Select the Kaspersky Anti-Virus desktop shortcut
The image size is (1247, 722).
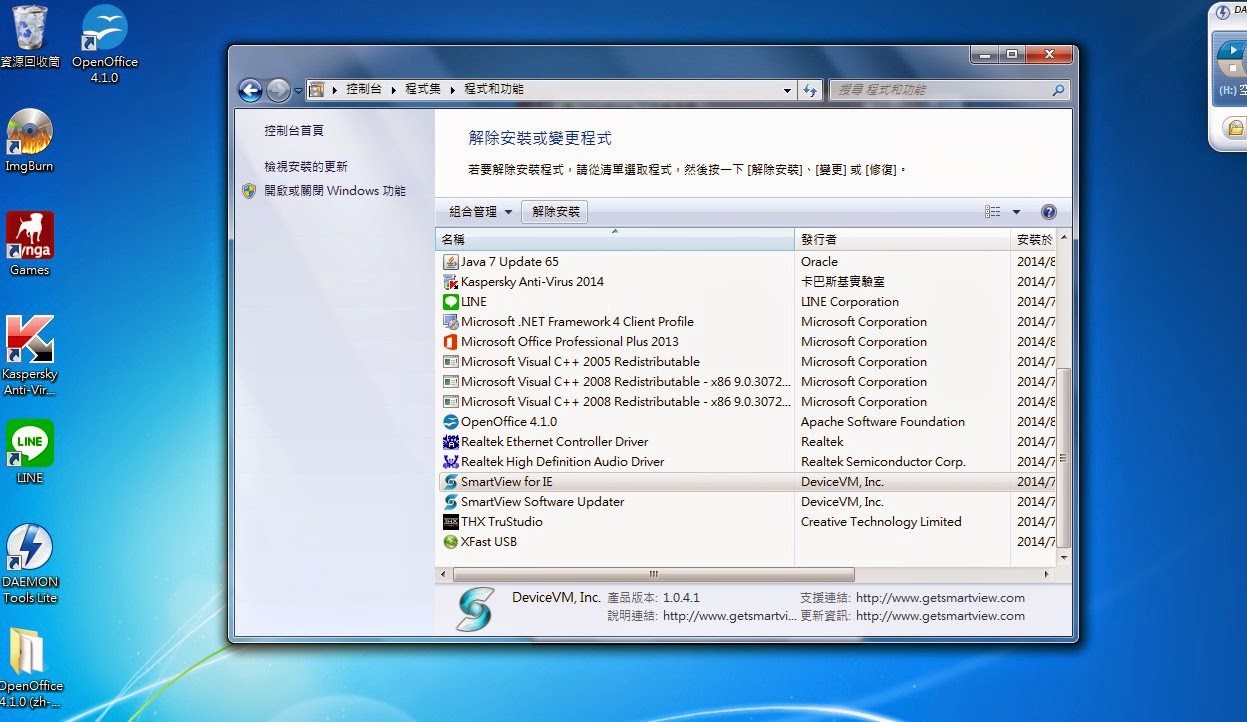[x=29, y=356]
